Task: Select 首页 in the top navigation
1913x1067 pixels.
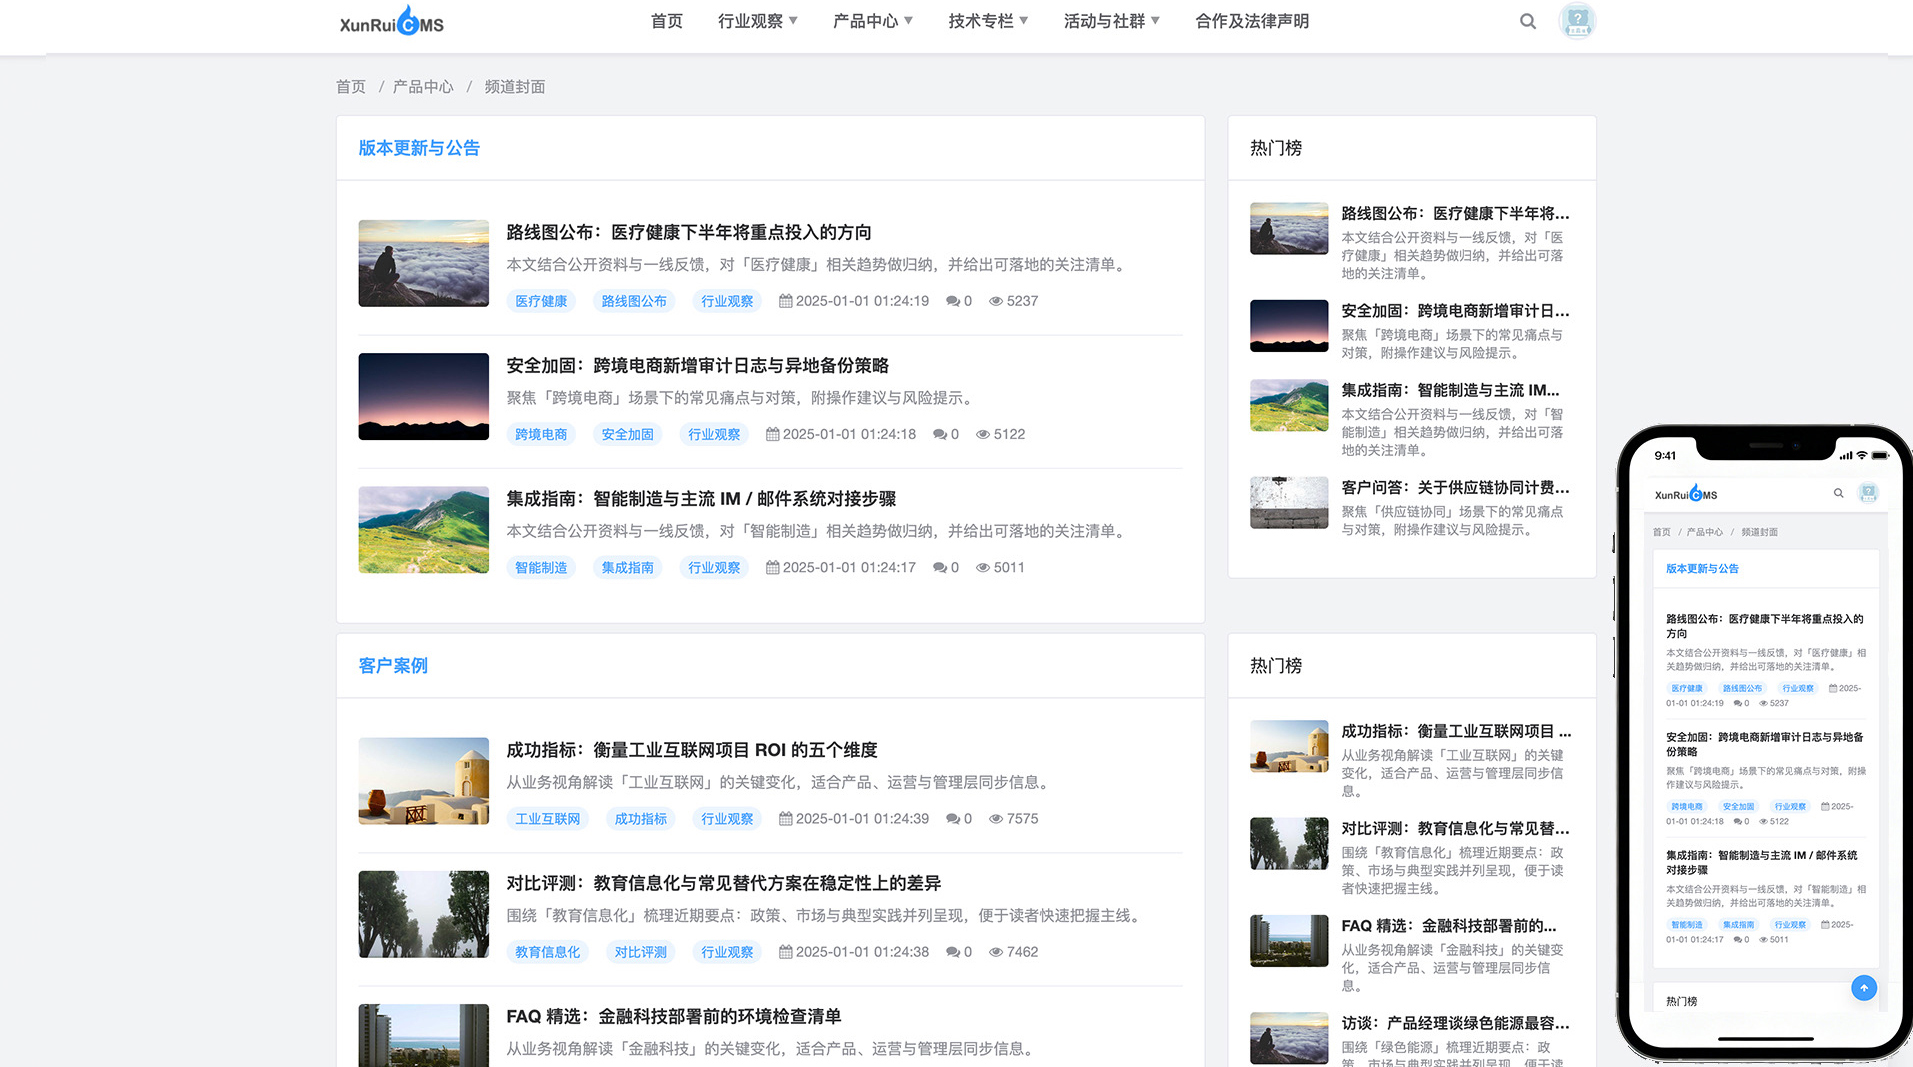Action: [x=665, y=20]
